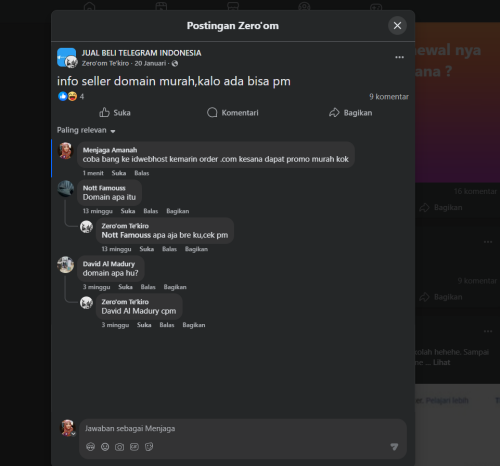This screenshot has width=500, height=466.
Task: Open Zero'om Te'kiro avatar on 'cpm' reply
Action: (x=86, y=303)
